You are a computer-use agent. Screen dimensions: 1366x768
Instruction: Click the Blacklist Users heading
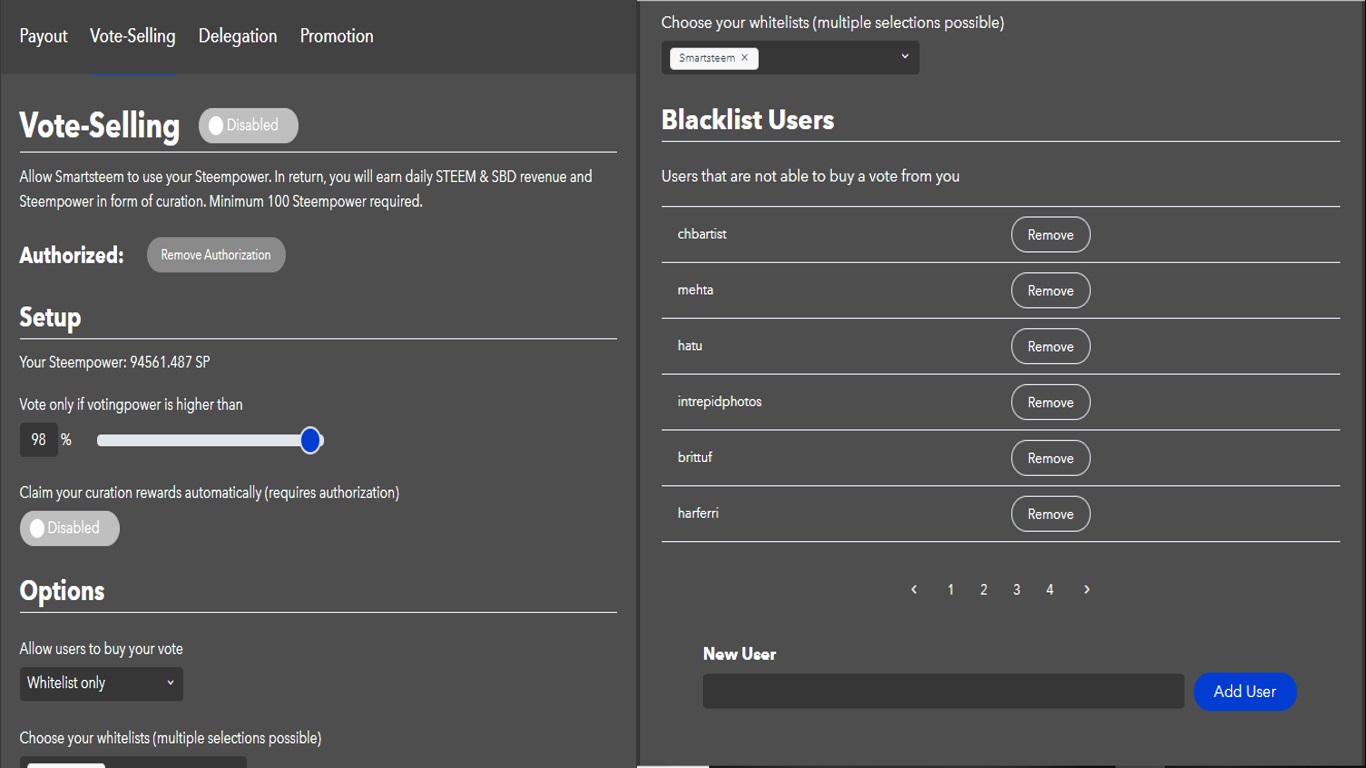pos(748,120)
